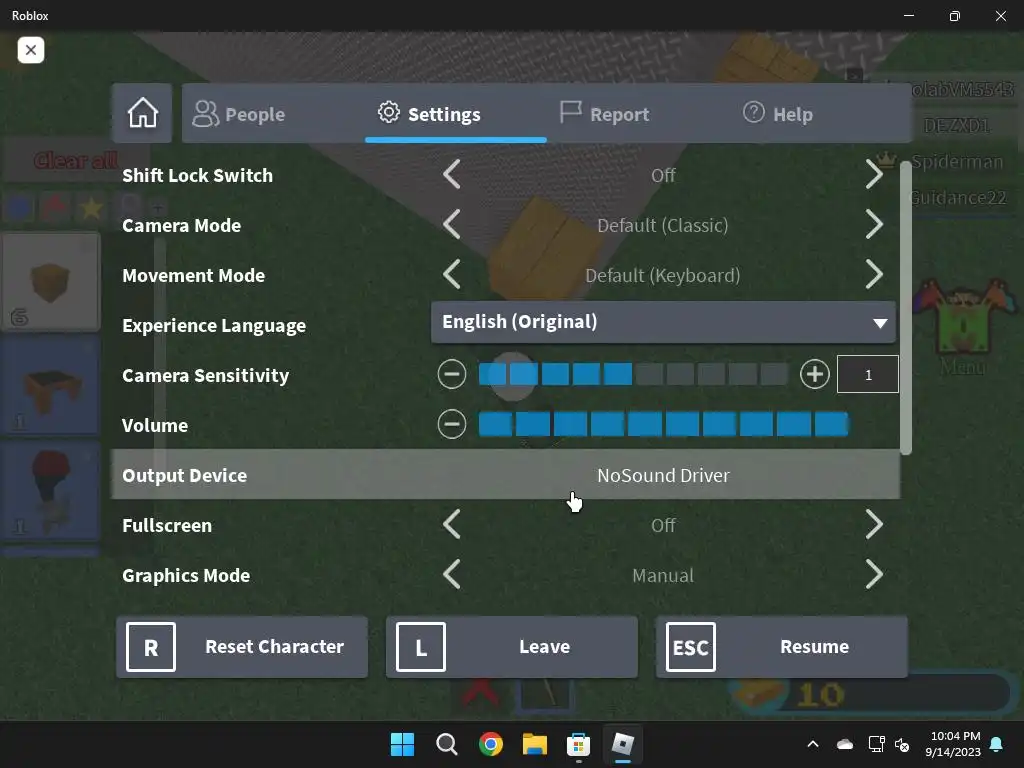Viewport: 1024px width, 768px height.
Task: Launch Google Chrome from taskbar
Action: pyautogui.click(x=490, y=744)
